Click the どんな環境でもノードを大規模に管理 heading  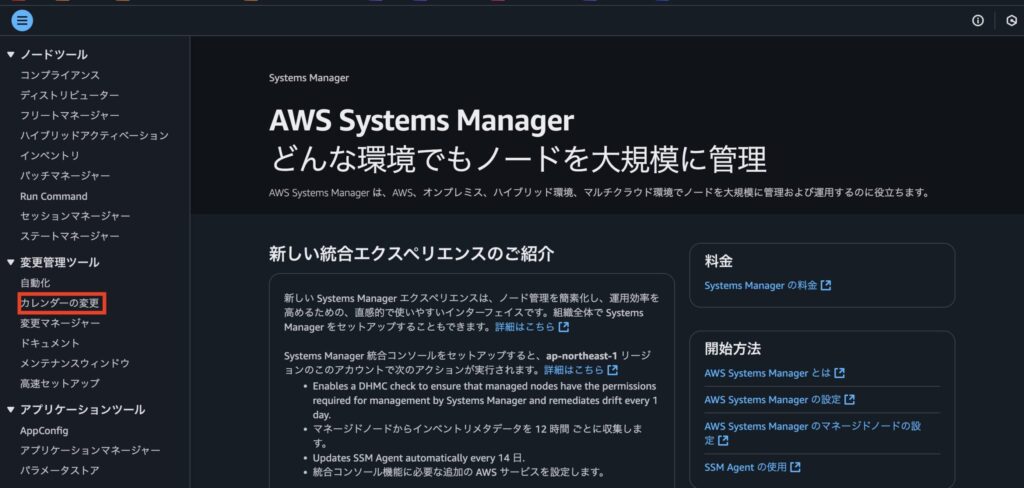click(x=517, y=159)
